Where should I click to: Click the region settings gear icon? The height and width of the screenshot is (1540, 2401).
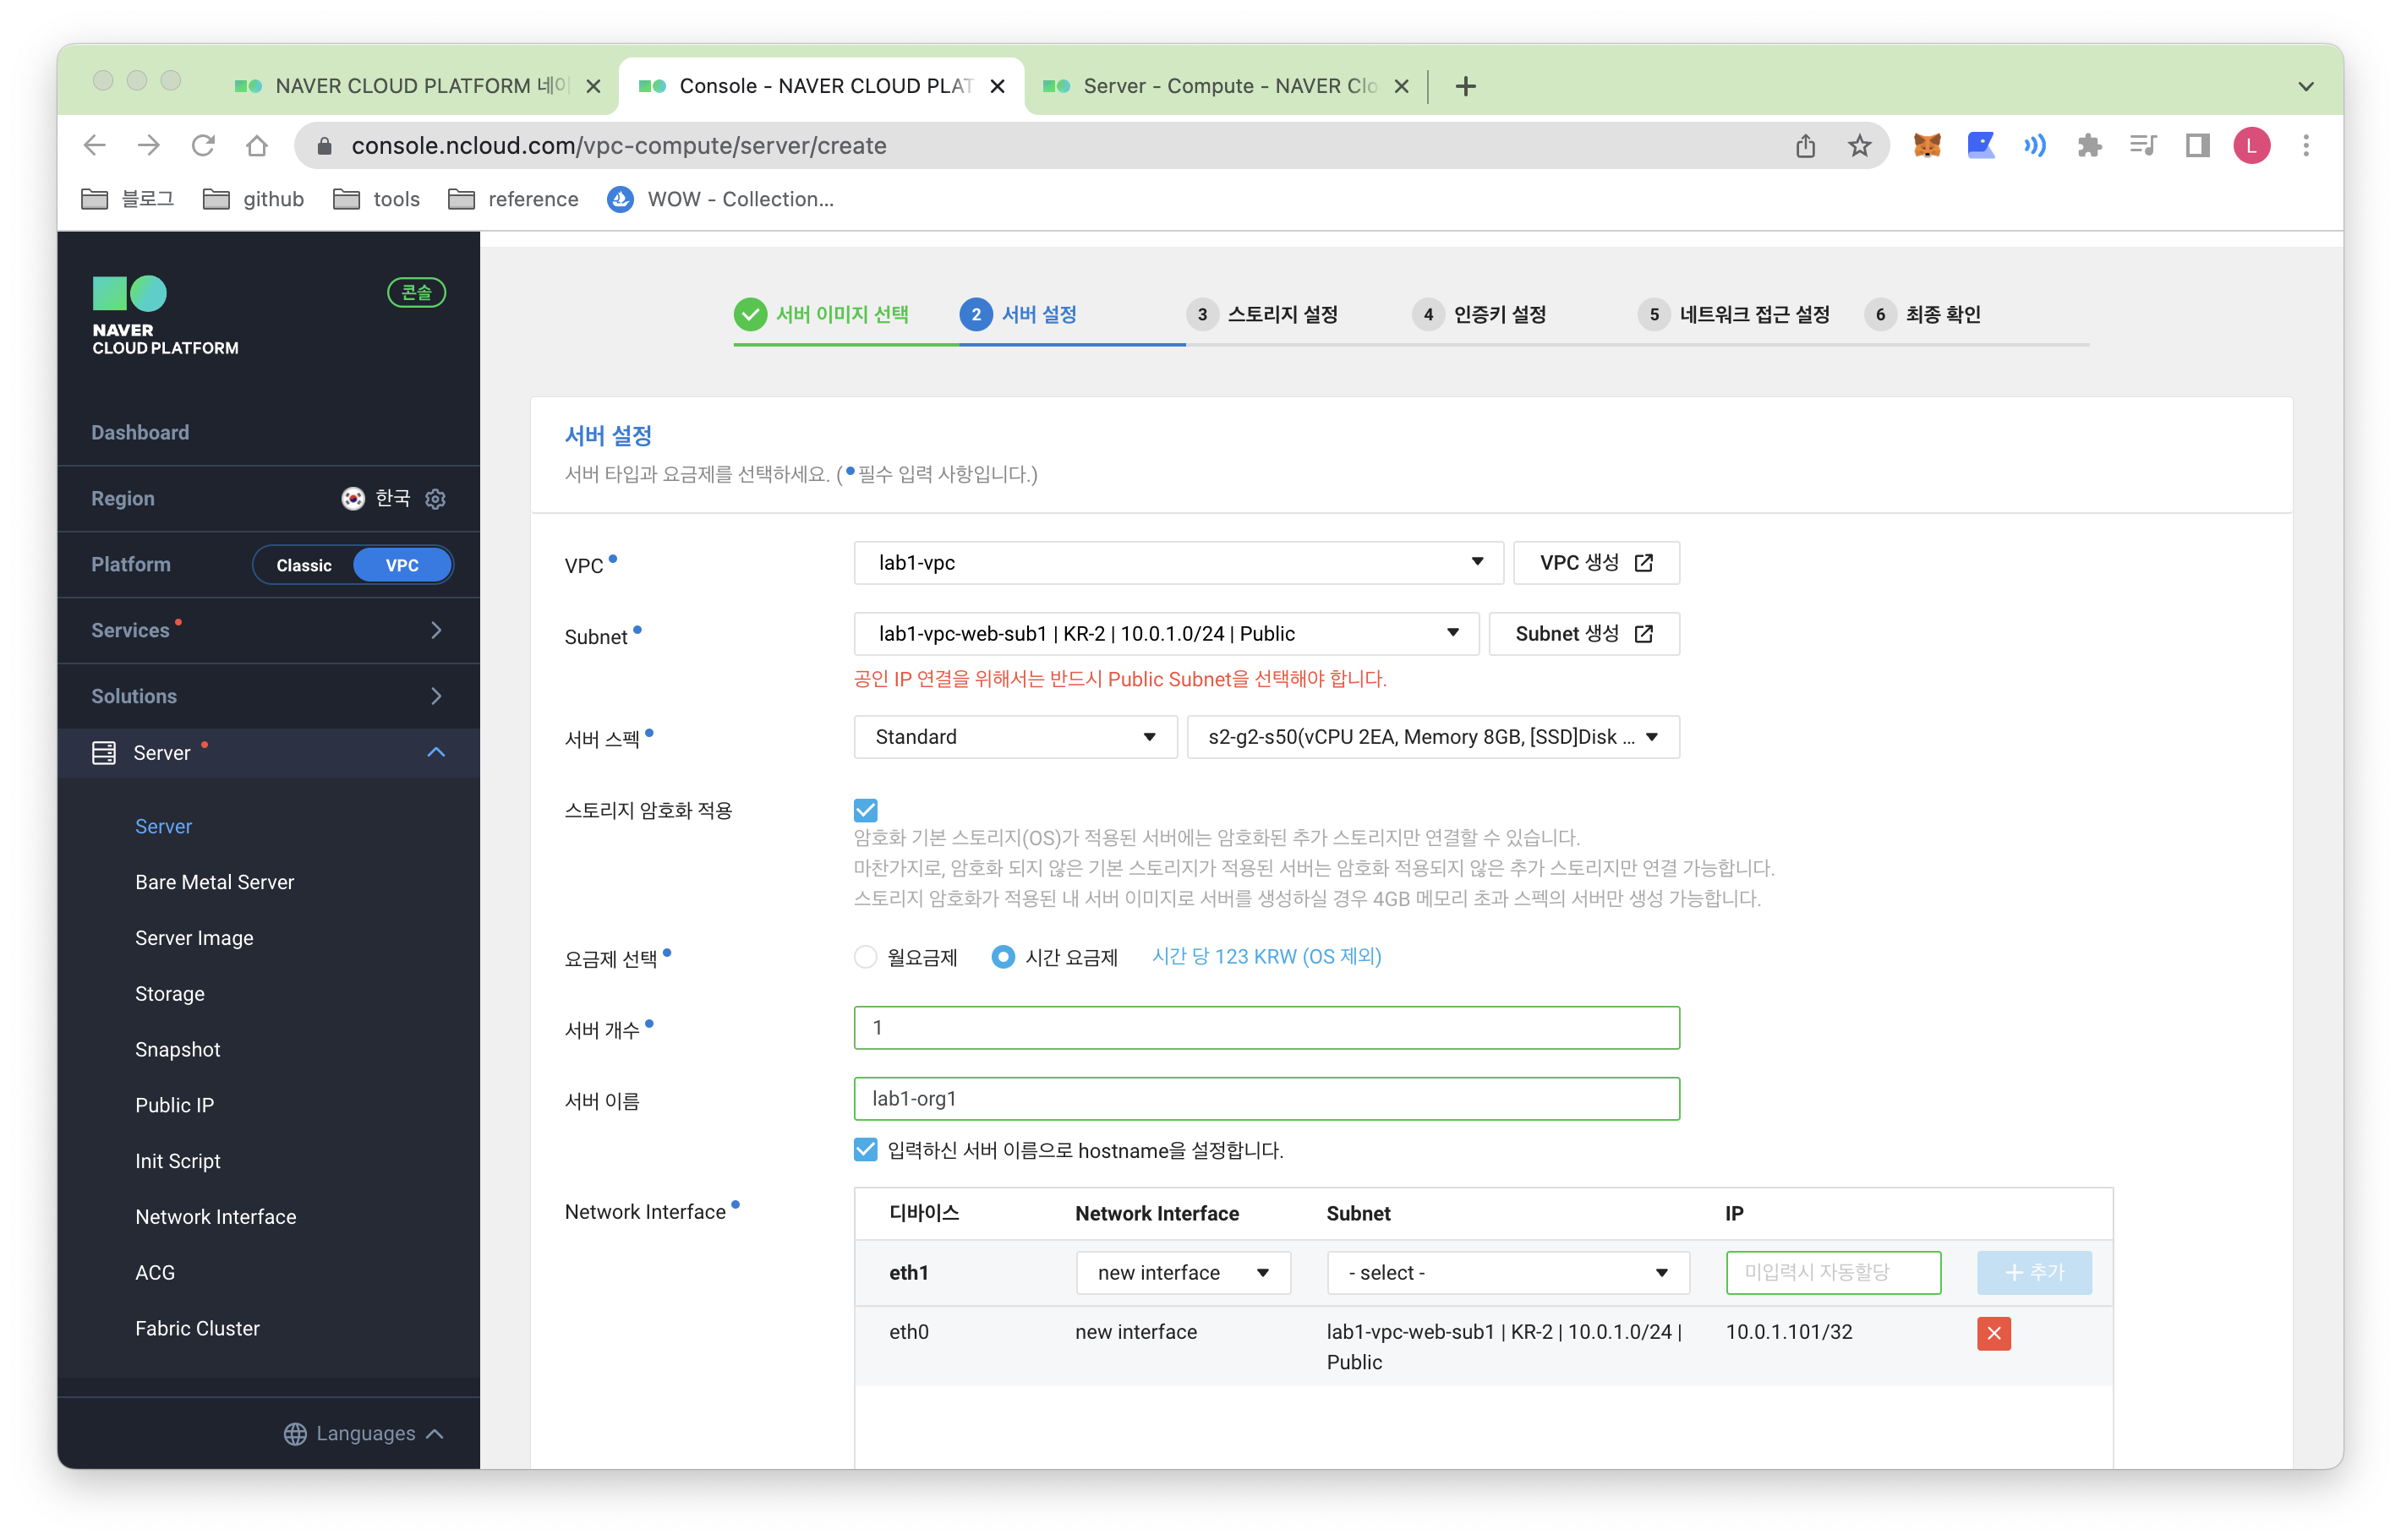[x=435, y=498]
